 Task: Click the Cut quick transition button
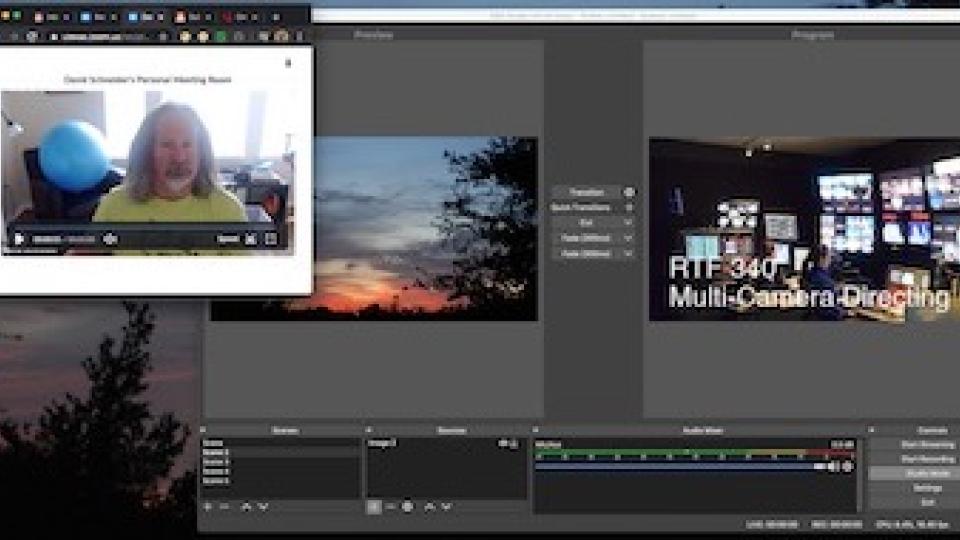(x=587, y=223)
